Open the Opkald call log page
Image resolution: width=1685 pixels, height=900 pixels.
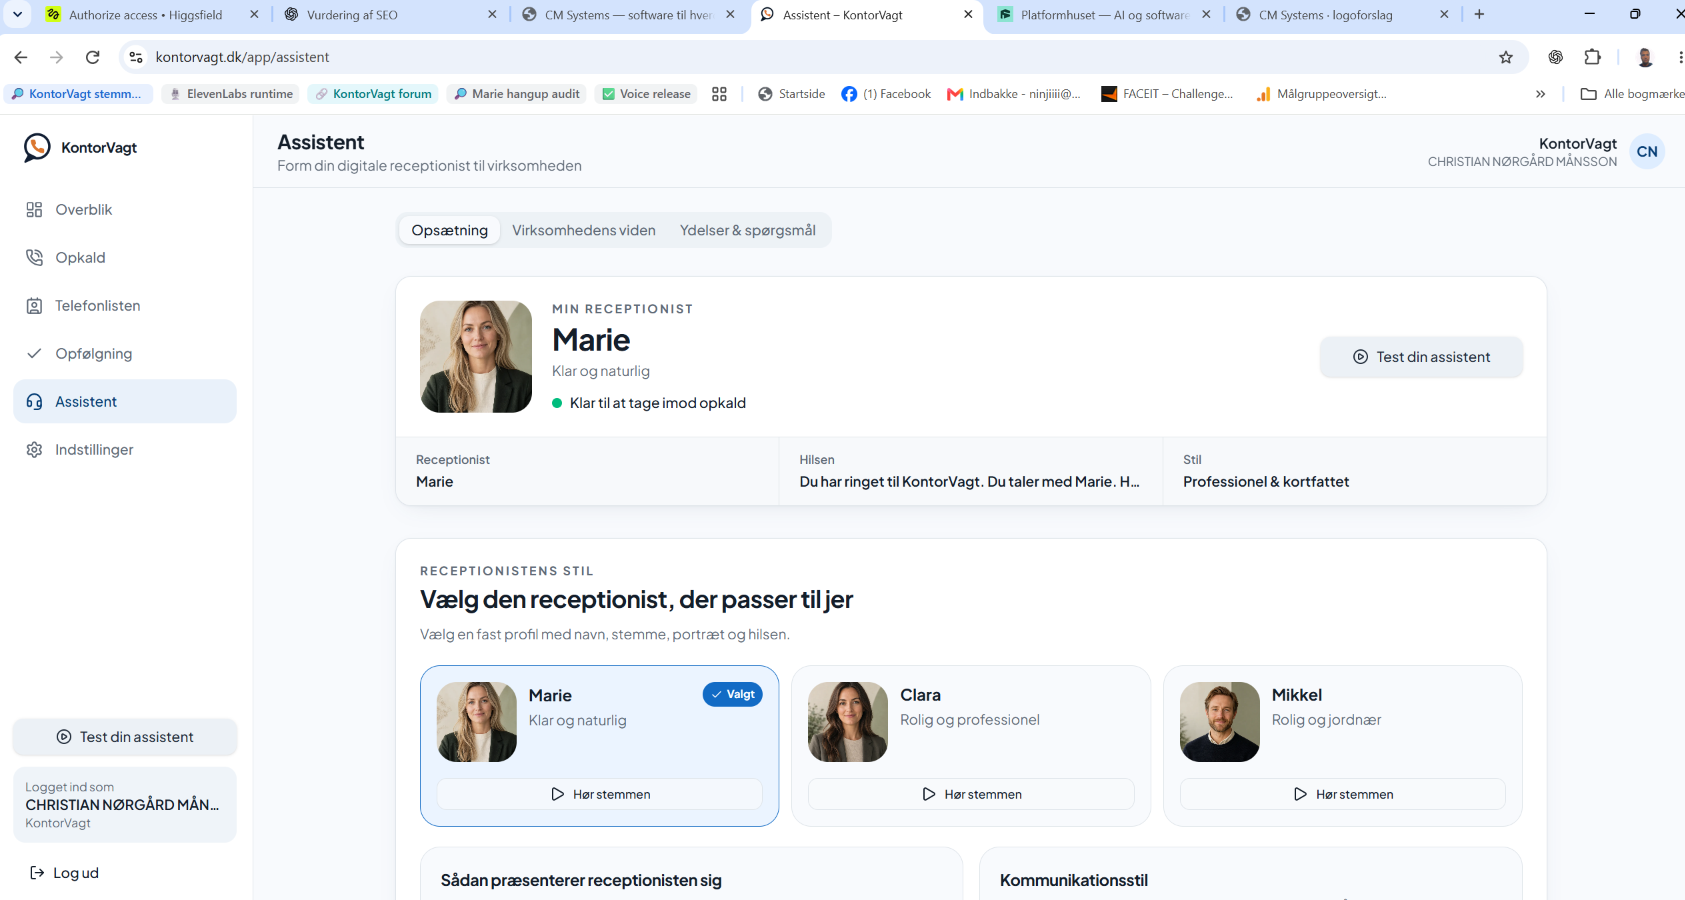tap(125, 258)
